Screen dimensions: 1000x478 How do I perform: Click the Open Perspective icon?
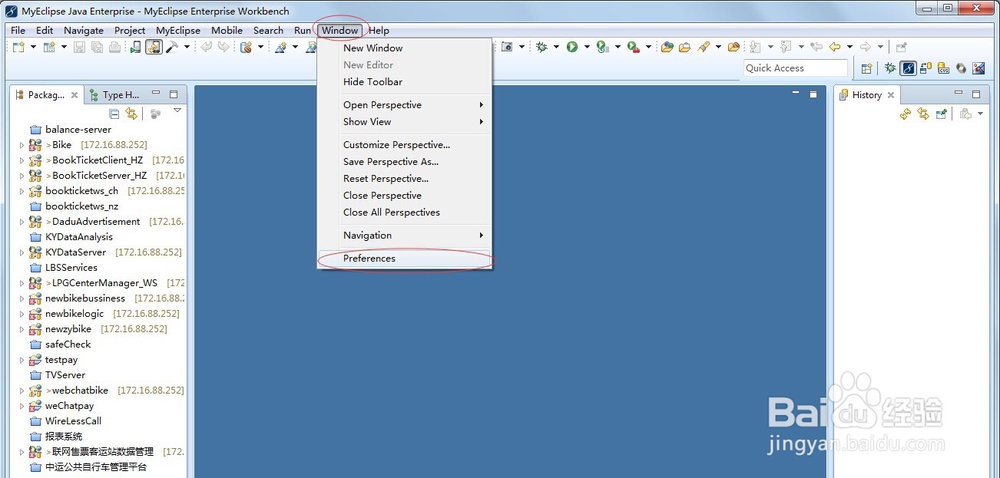click(866, 69)
